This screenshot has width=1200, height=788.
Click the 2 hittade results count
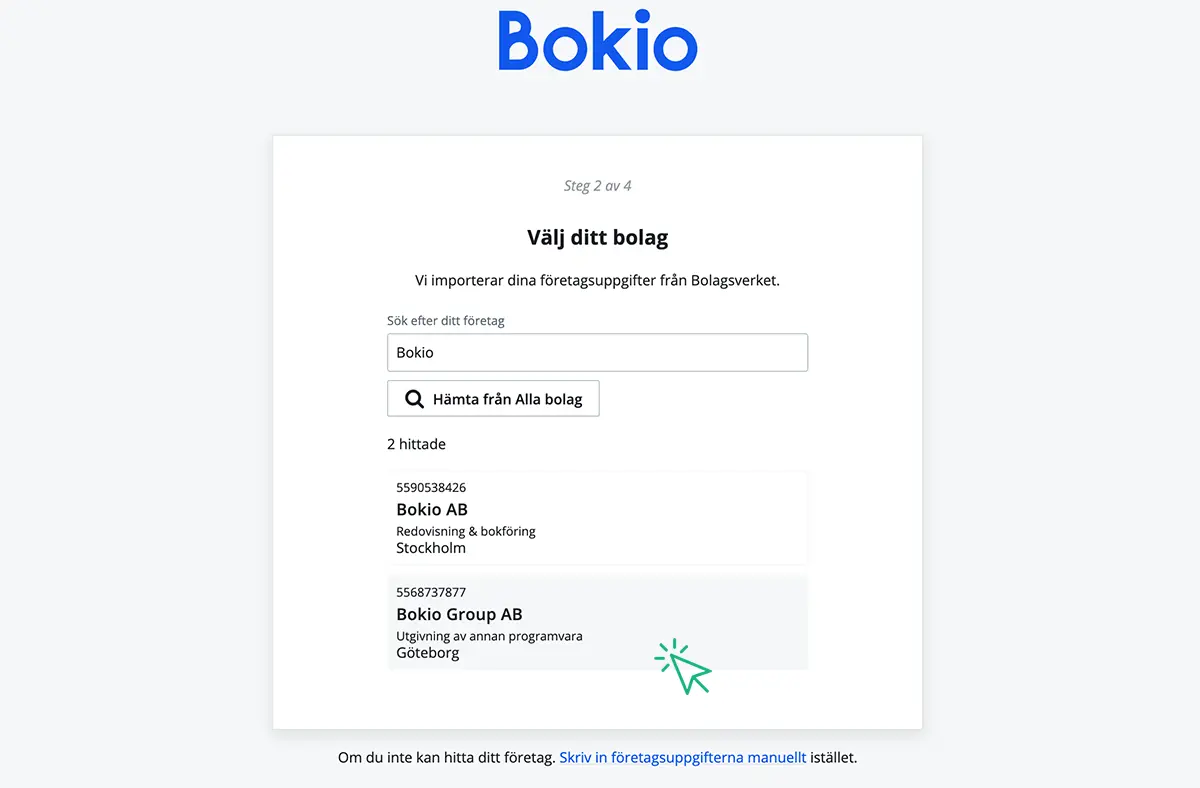click(x=416, y=444)
